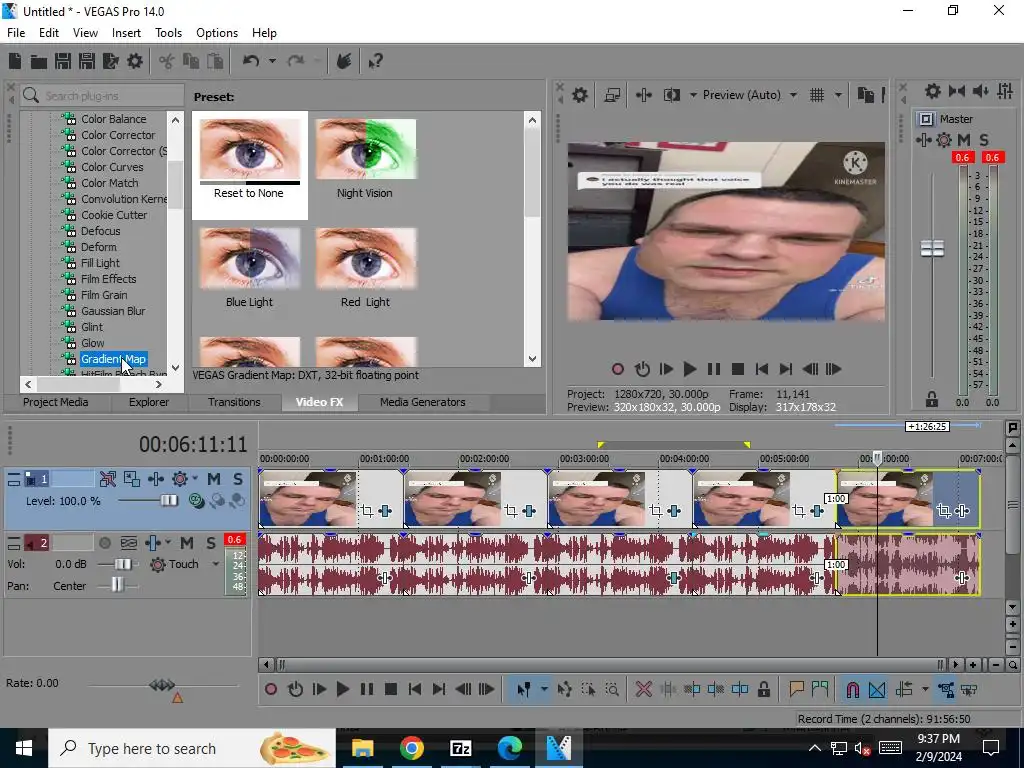Open the Touch automation mode dropdown
1024x768 pixels.
[216, 564]
